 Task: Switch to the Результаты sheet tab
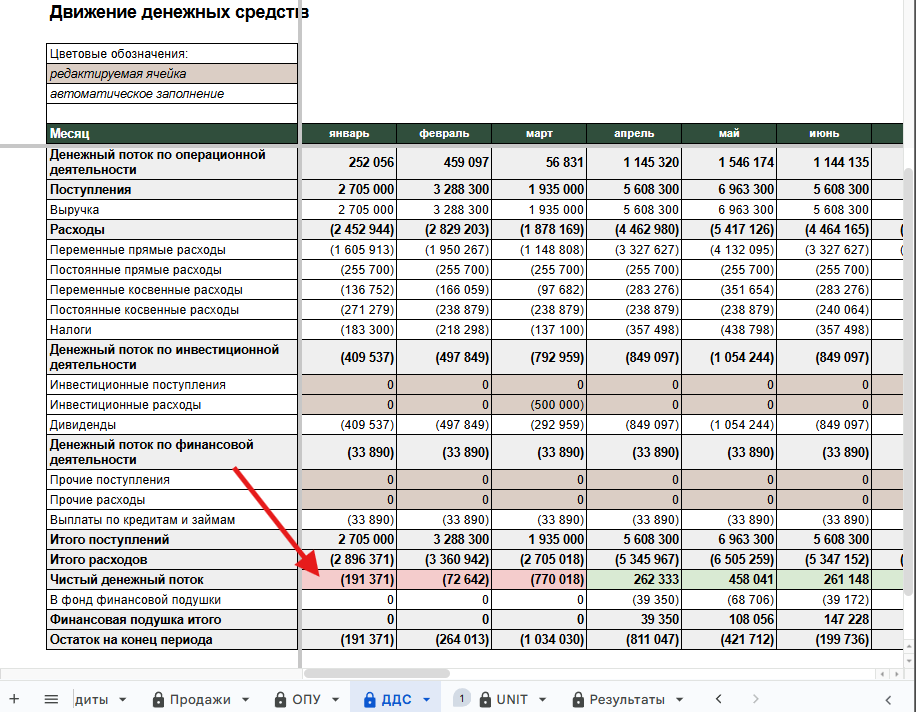627,699
